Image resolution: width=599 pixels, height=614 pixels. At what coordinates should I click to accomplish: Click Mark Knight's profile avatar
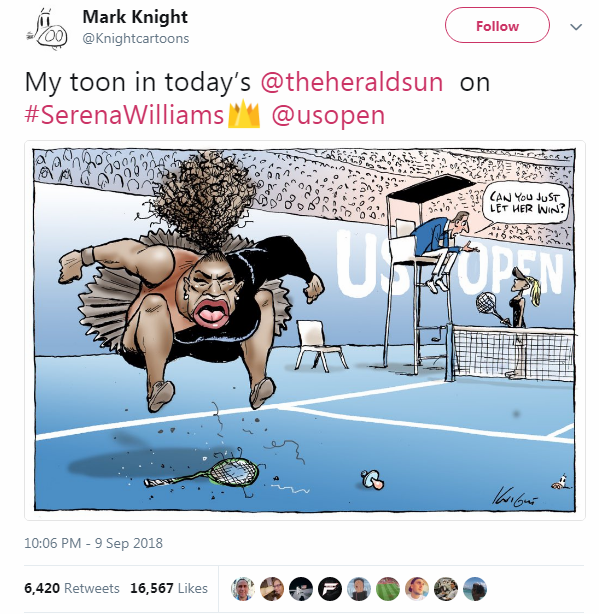[47, 28]
